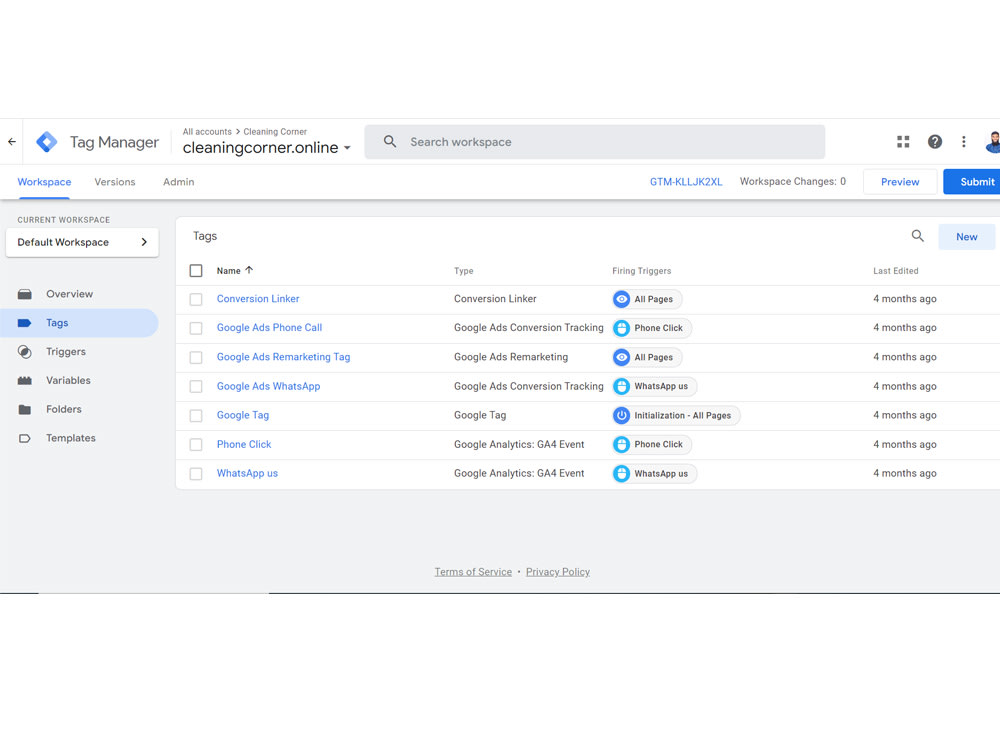Click the search magnifier in search bar

click(x=390, y=142)
